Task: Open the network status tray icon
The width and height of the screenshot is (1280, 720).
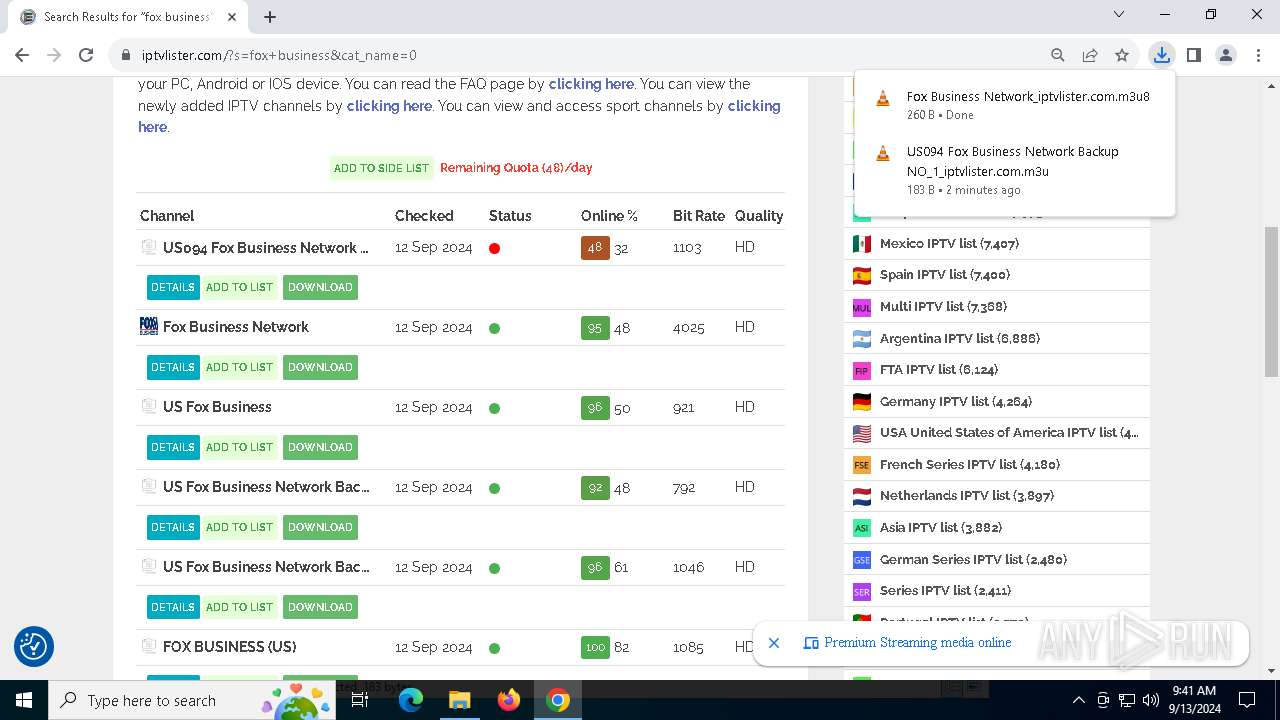Action: [1127, 700]
